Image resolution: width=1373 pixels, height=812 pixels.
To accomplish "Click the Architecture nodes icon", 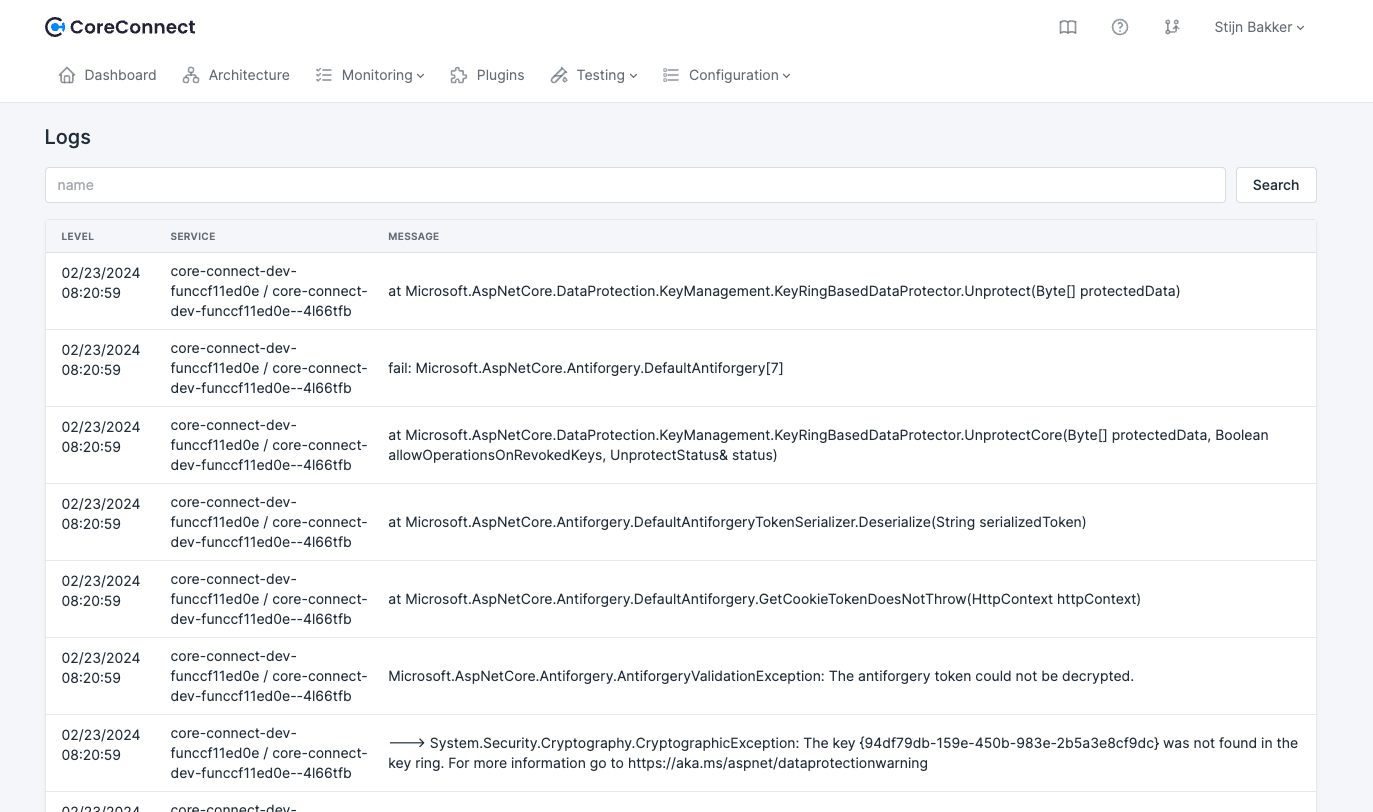I will [191, 75].
